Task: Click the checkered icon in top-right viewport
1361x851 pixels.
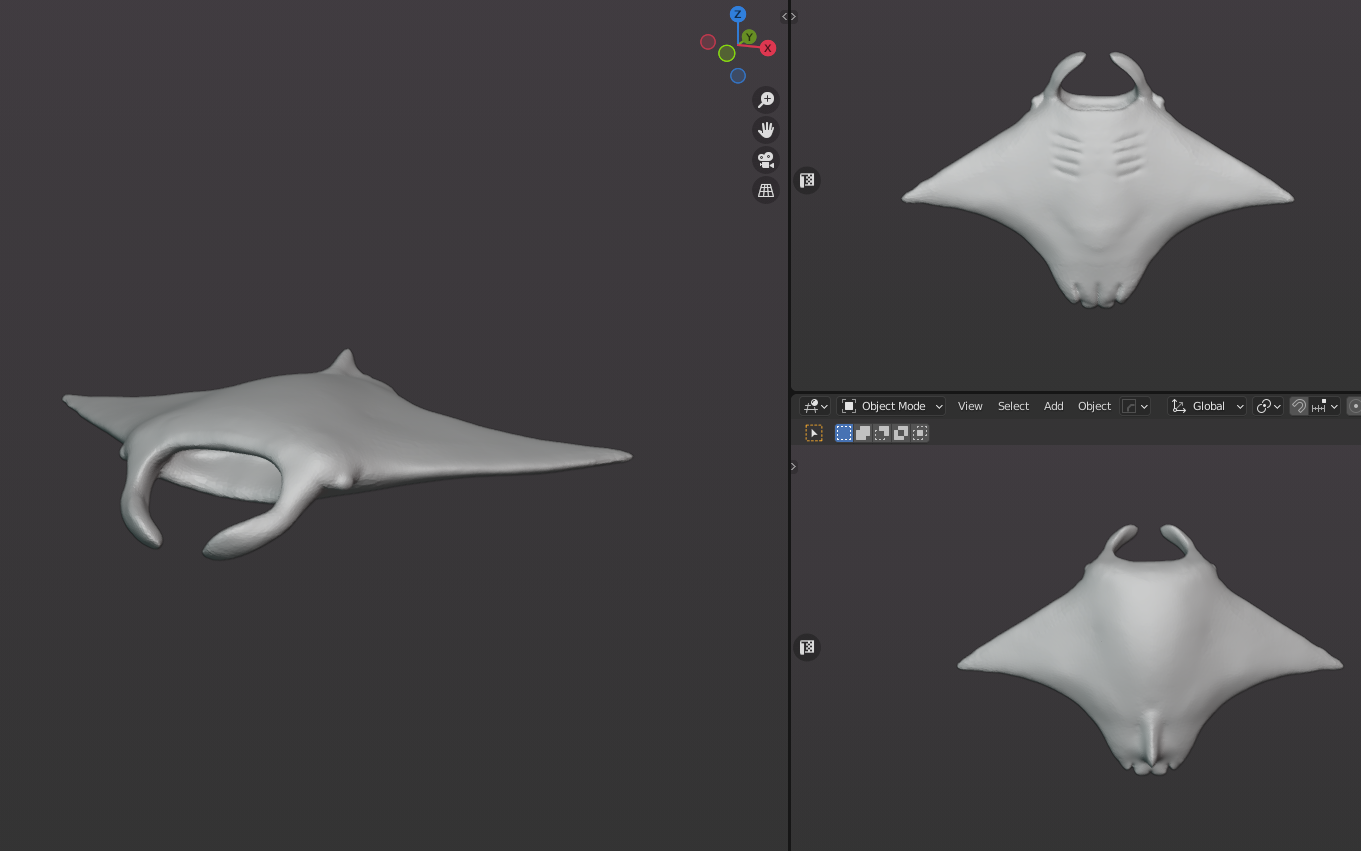Action: 807,180
